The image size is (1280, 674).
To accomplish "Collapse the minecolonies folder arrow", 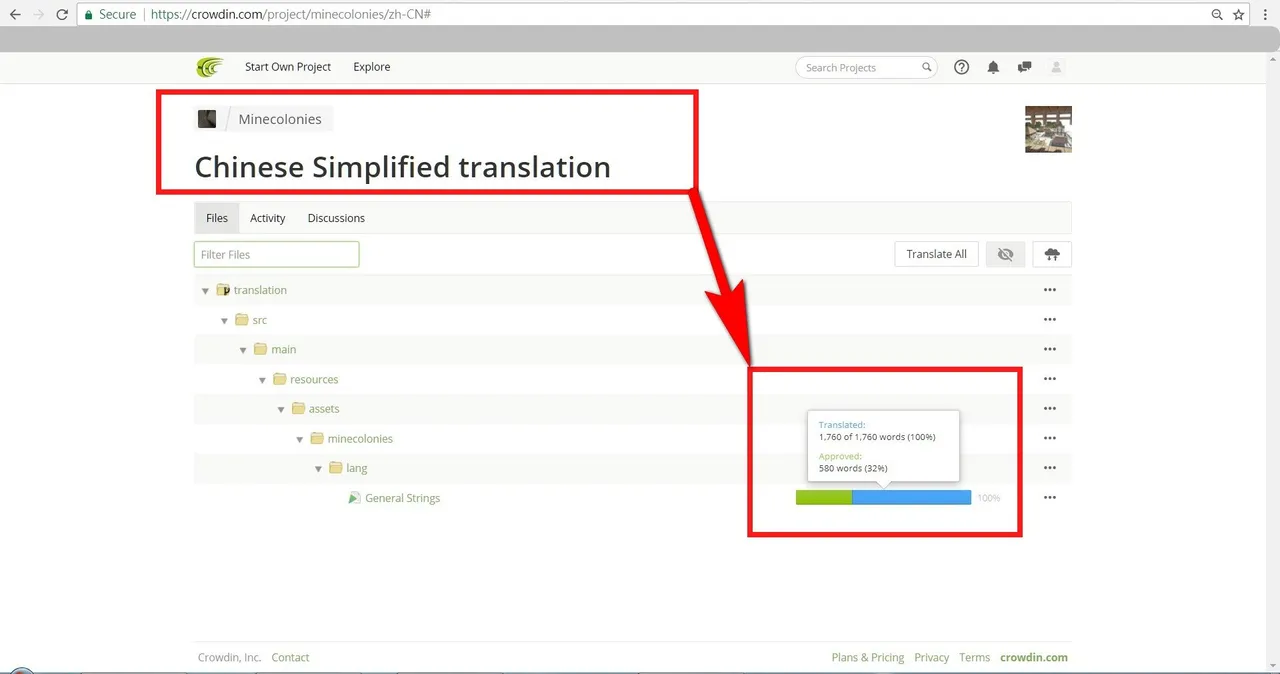I will (300, 439).
